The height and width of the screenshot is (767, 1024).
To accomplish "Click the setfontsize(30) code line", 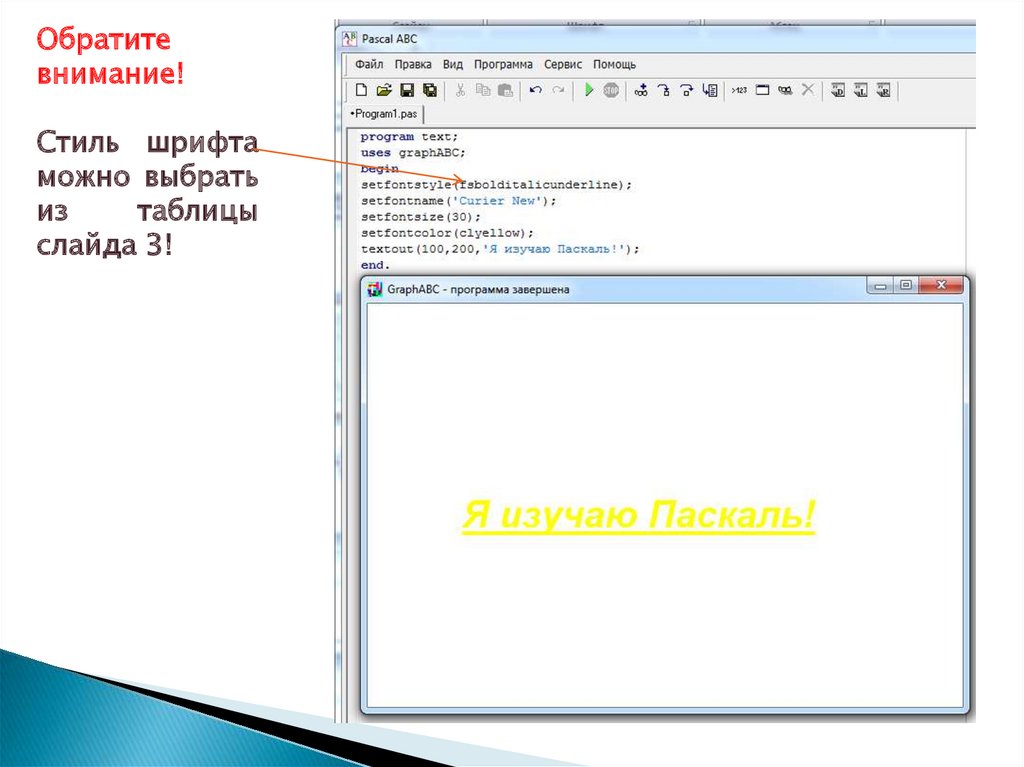I will coord(421,217).
